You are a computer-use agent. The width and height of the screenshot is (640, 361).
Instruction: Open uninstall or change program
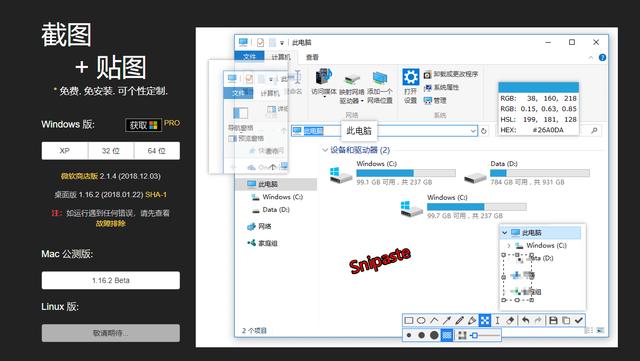click(x=451, y=74)
